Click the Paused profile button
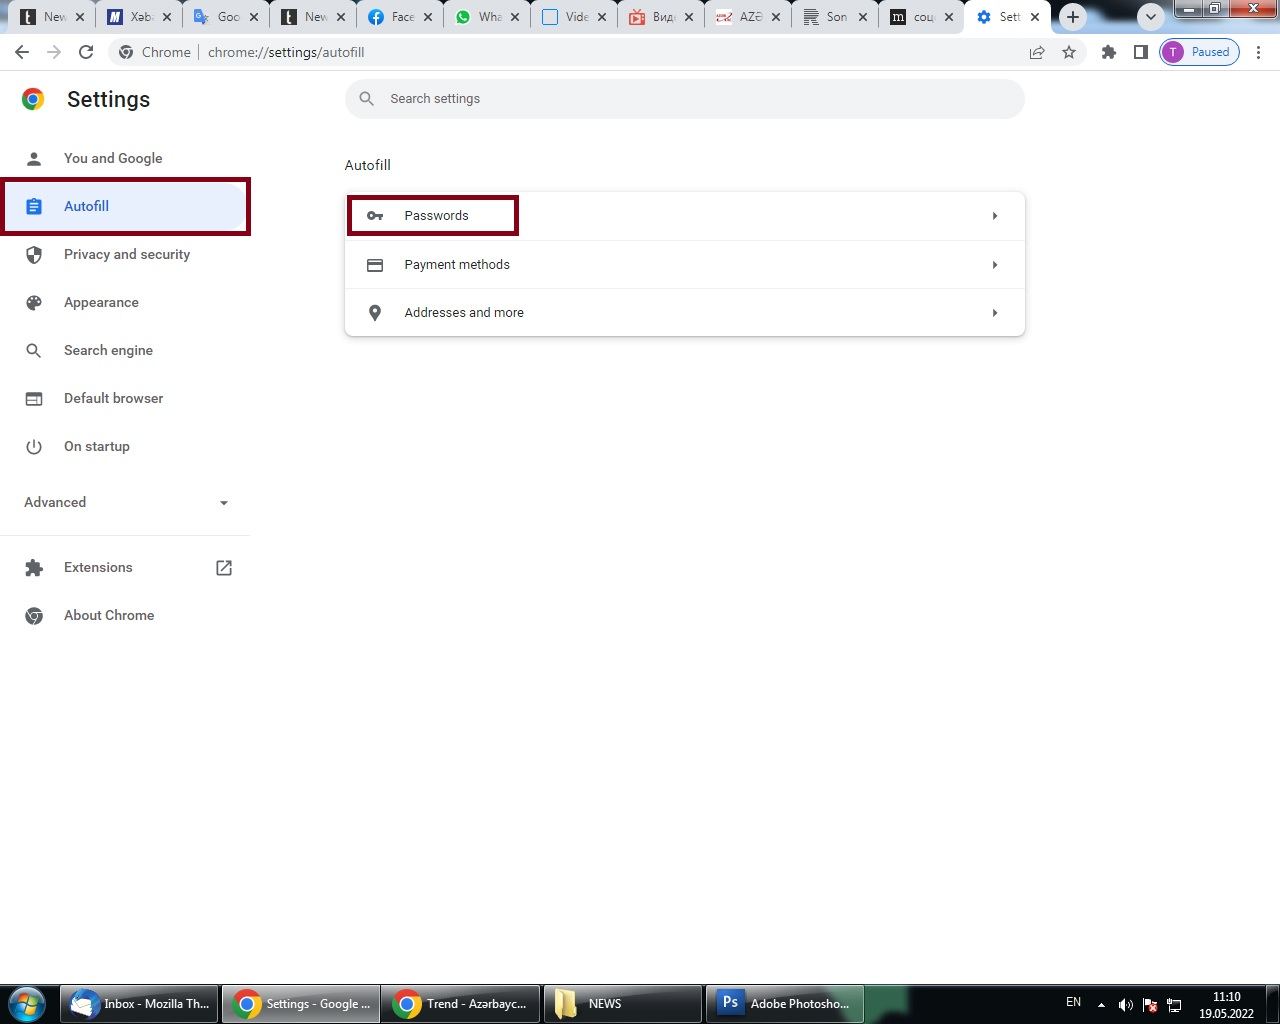 pyautogui.click(x=1199, y=52)
